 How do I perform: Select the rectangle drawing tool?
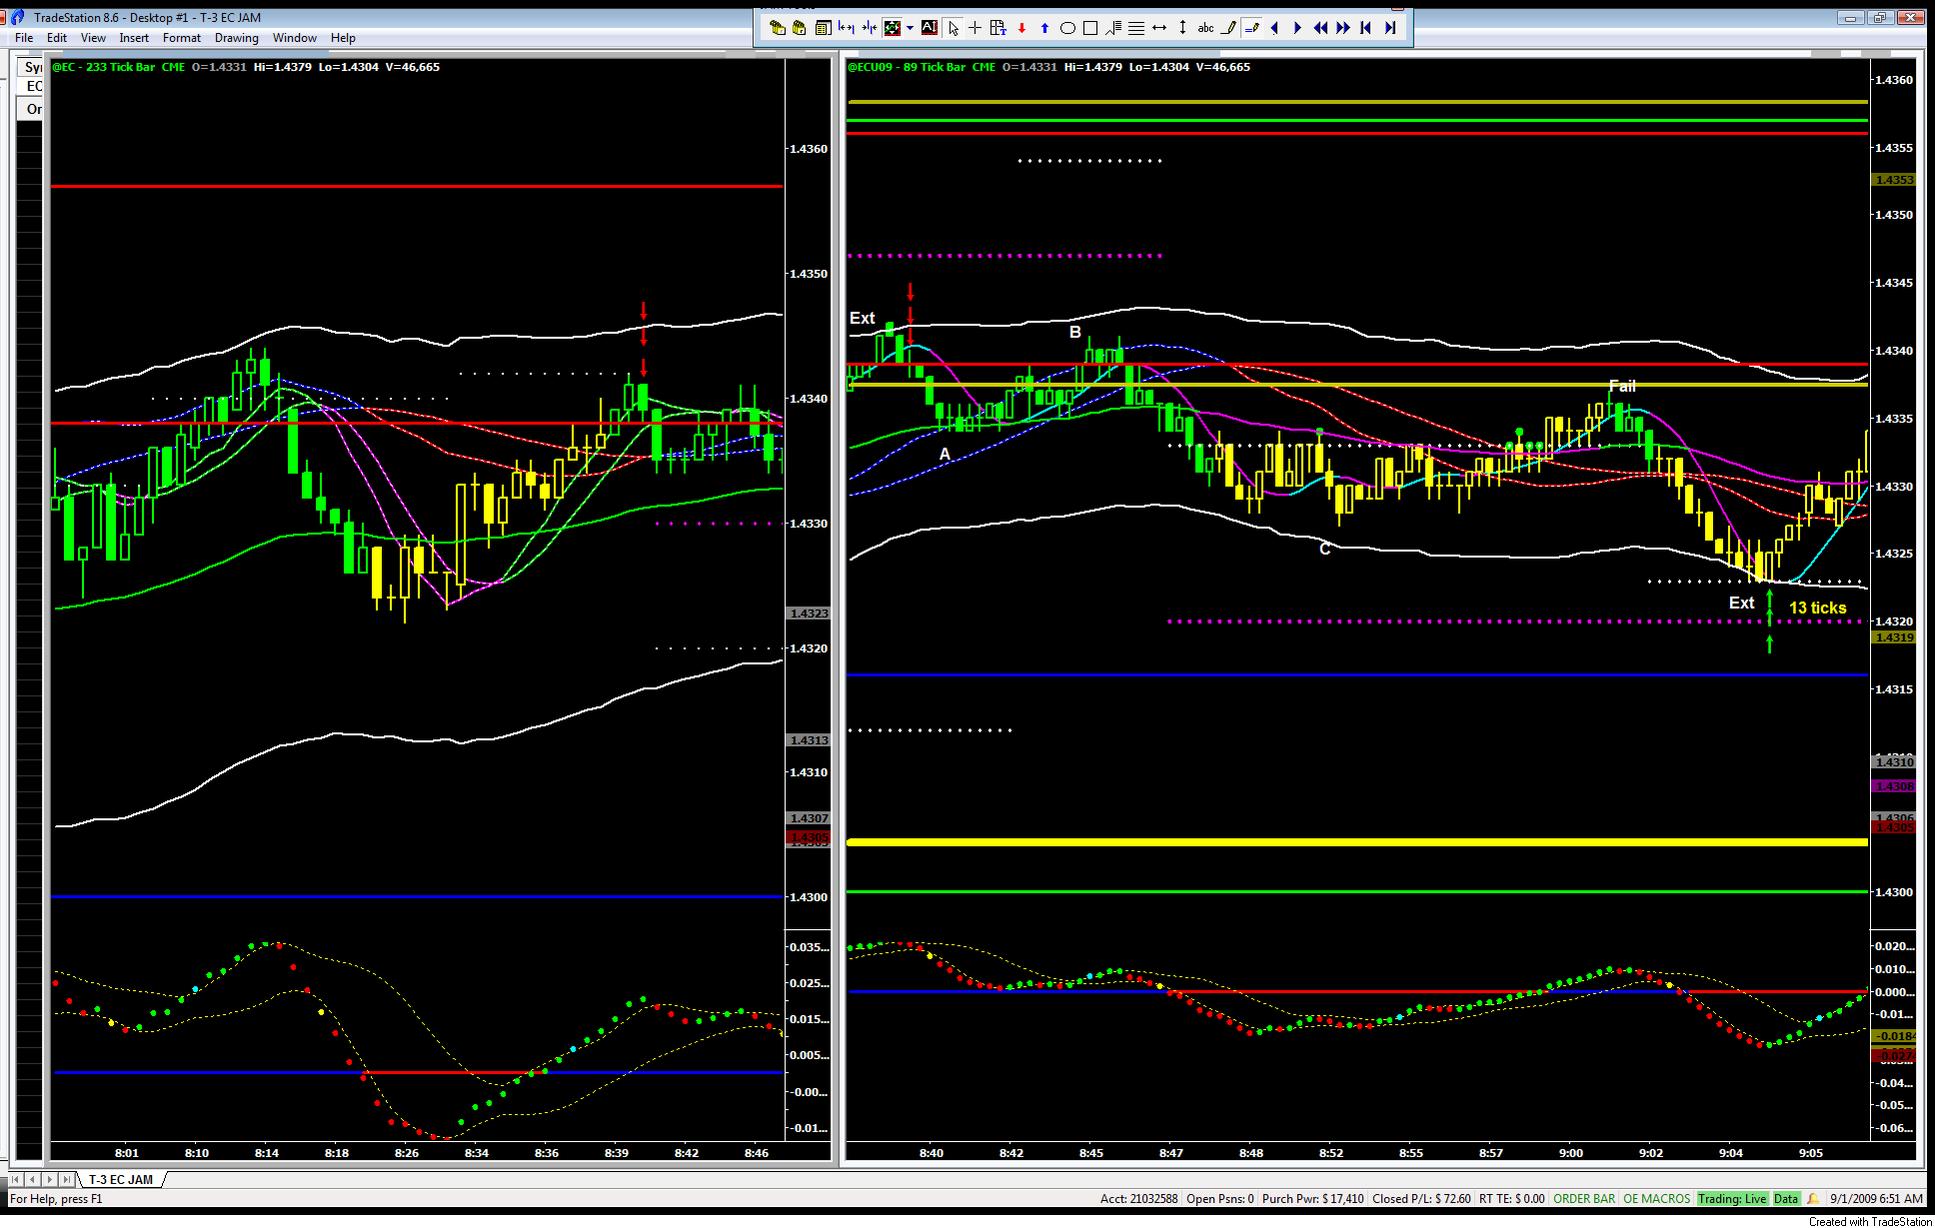[1090, 28]
